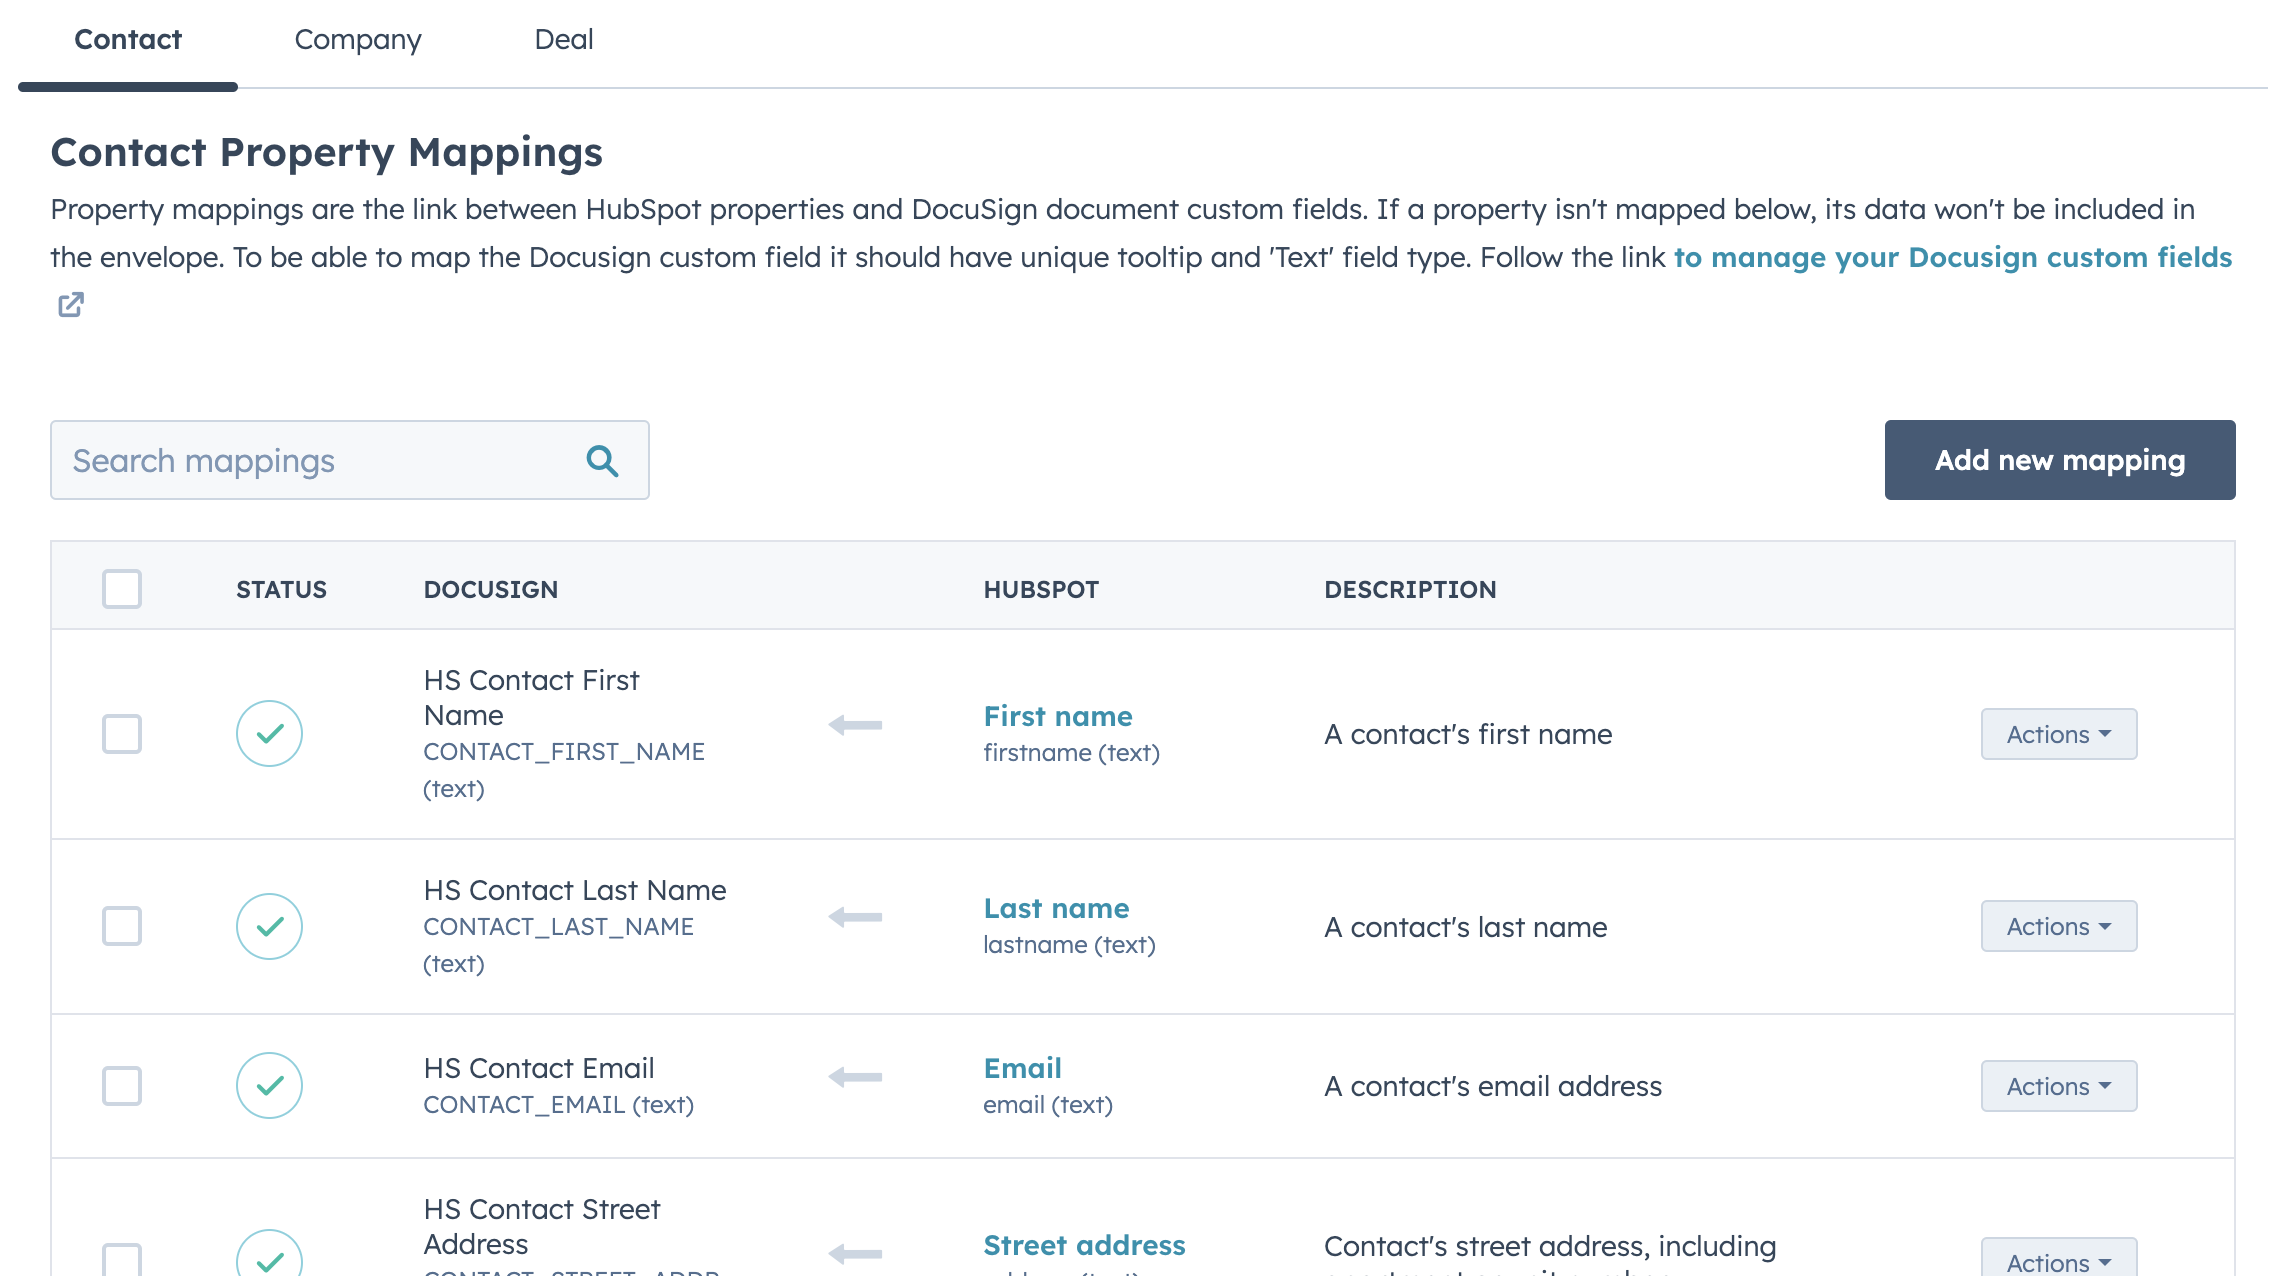
Task: Click the First name HubSpot property link
Action: 1057,716
